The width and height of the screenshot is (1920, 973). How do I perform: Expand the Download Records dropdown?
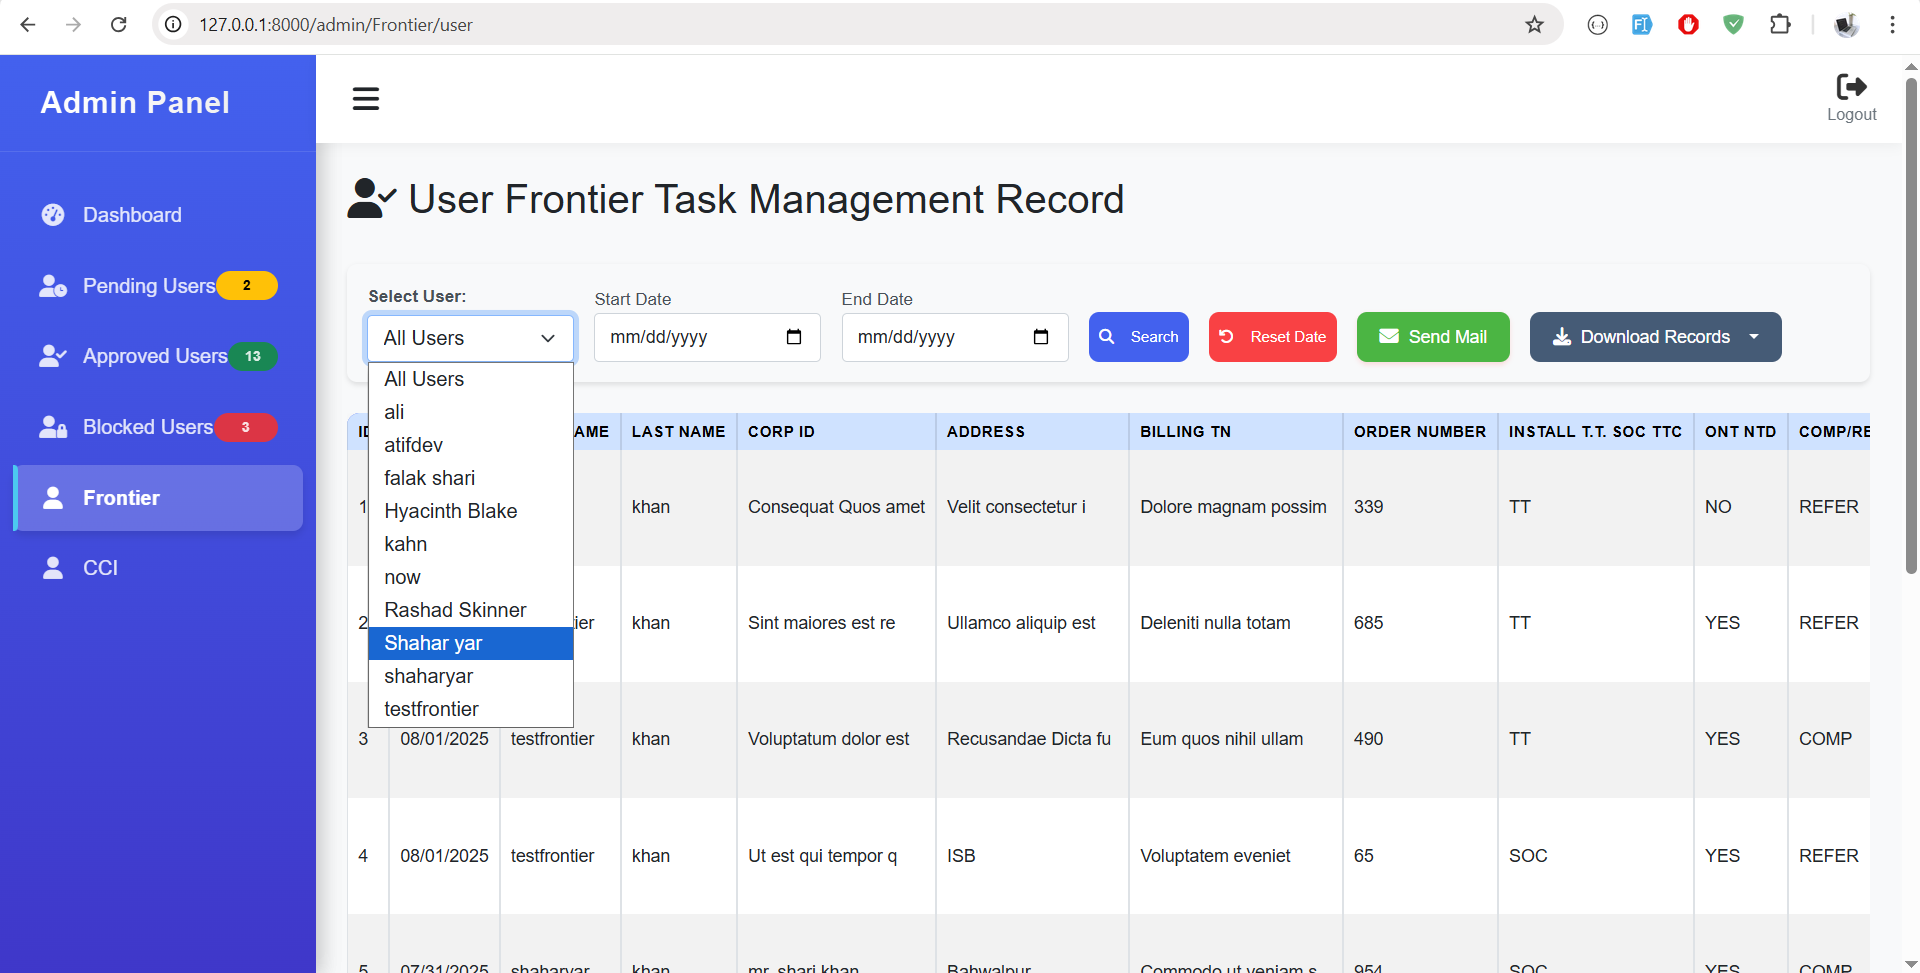tap(1754, 337)
